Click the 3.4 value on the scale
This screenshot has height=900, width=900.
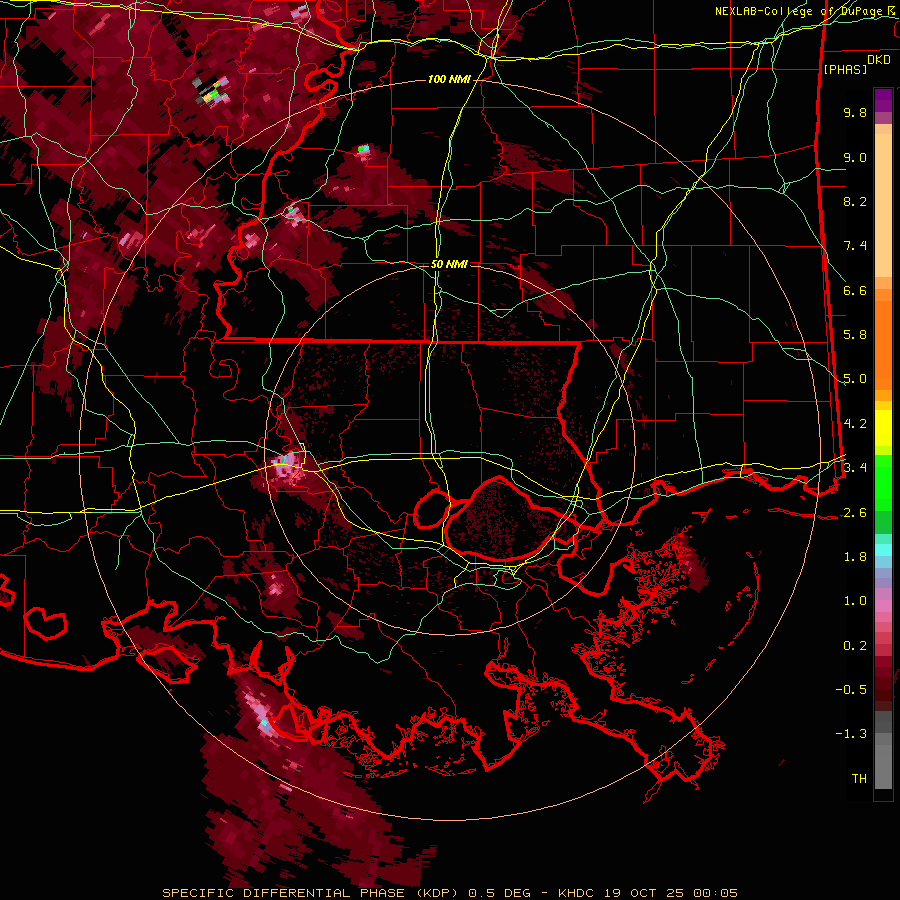[x=855, y=468]
